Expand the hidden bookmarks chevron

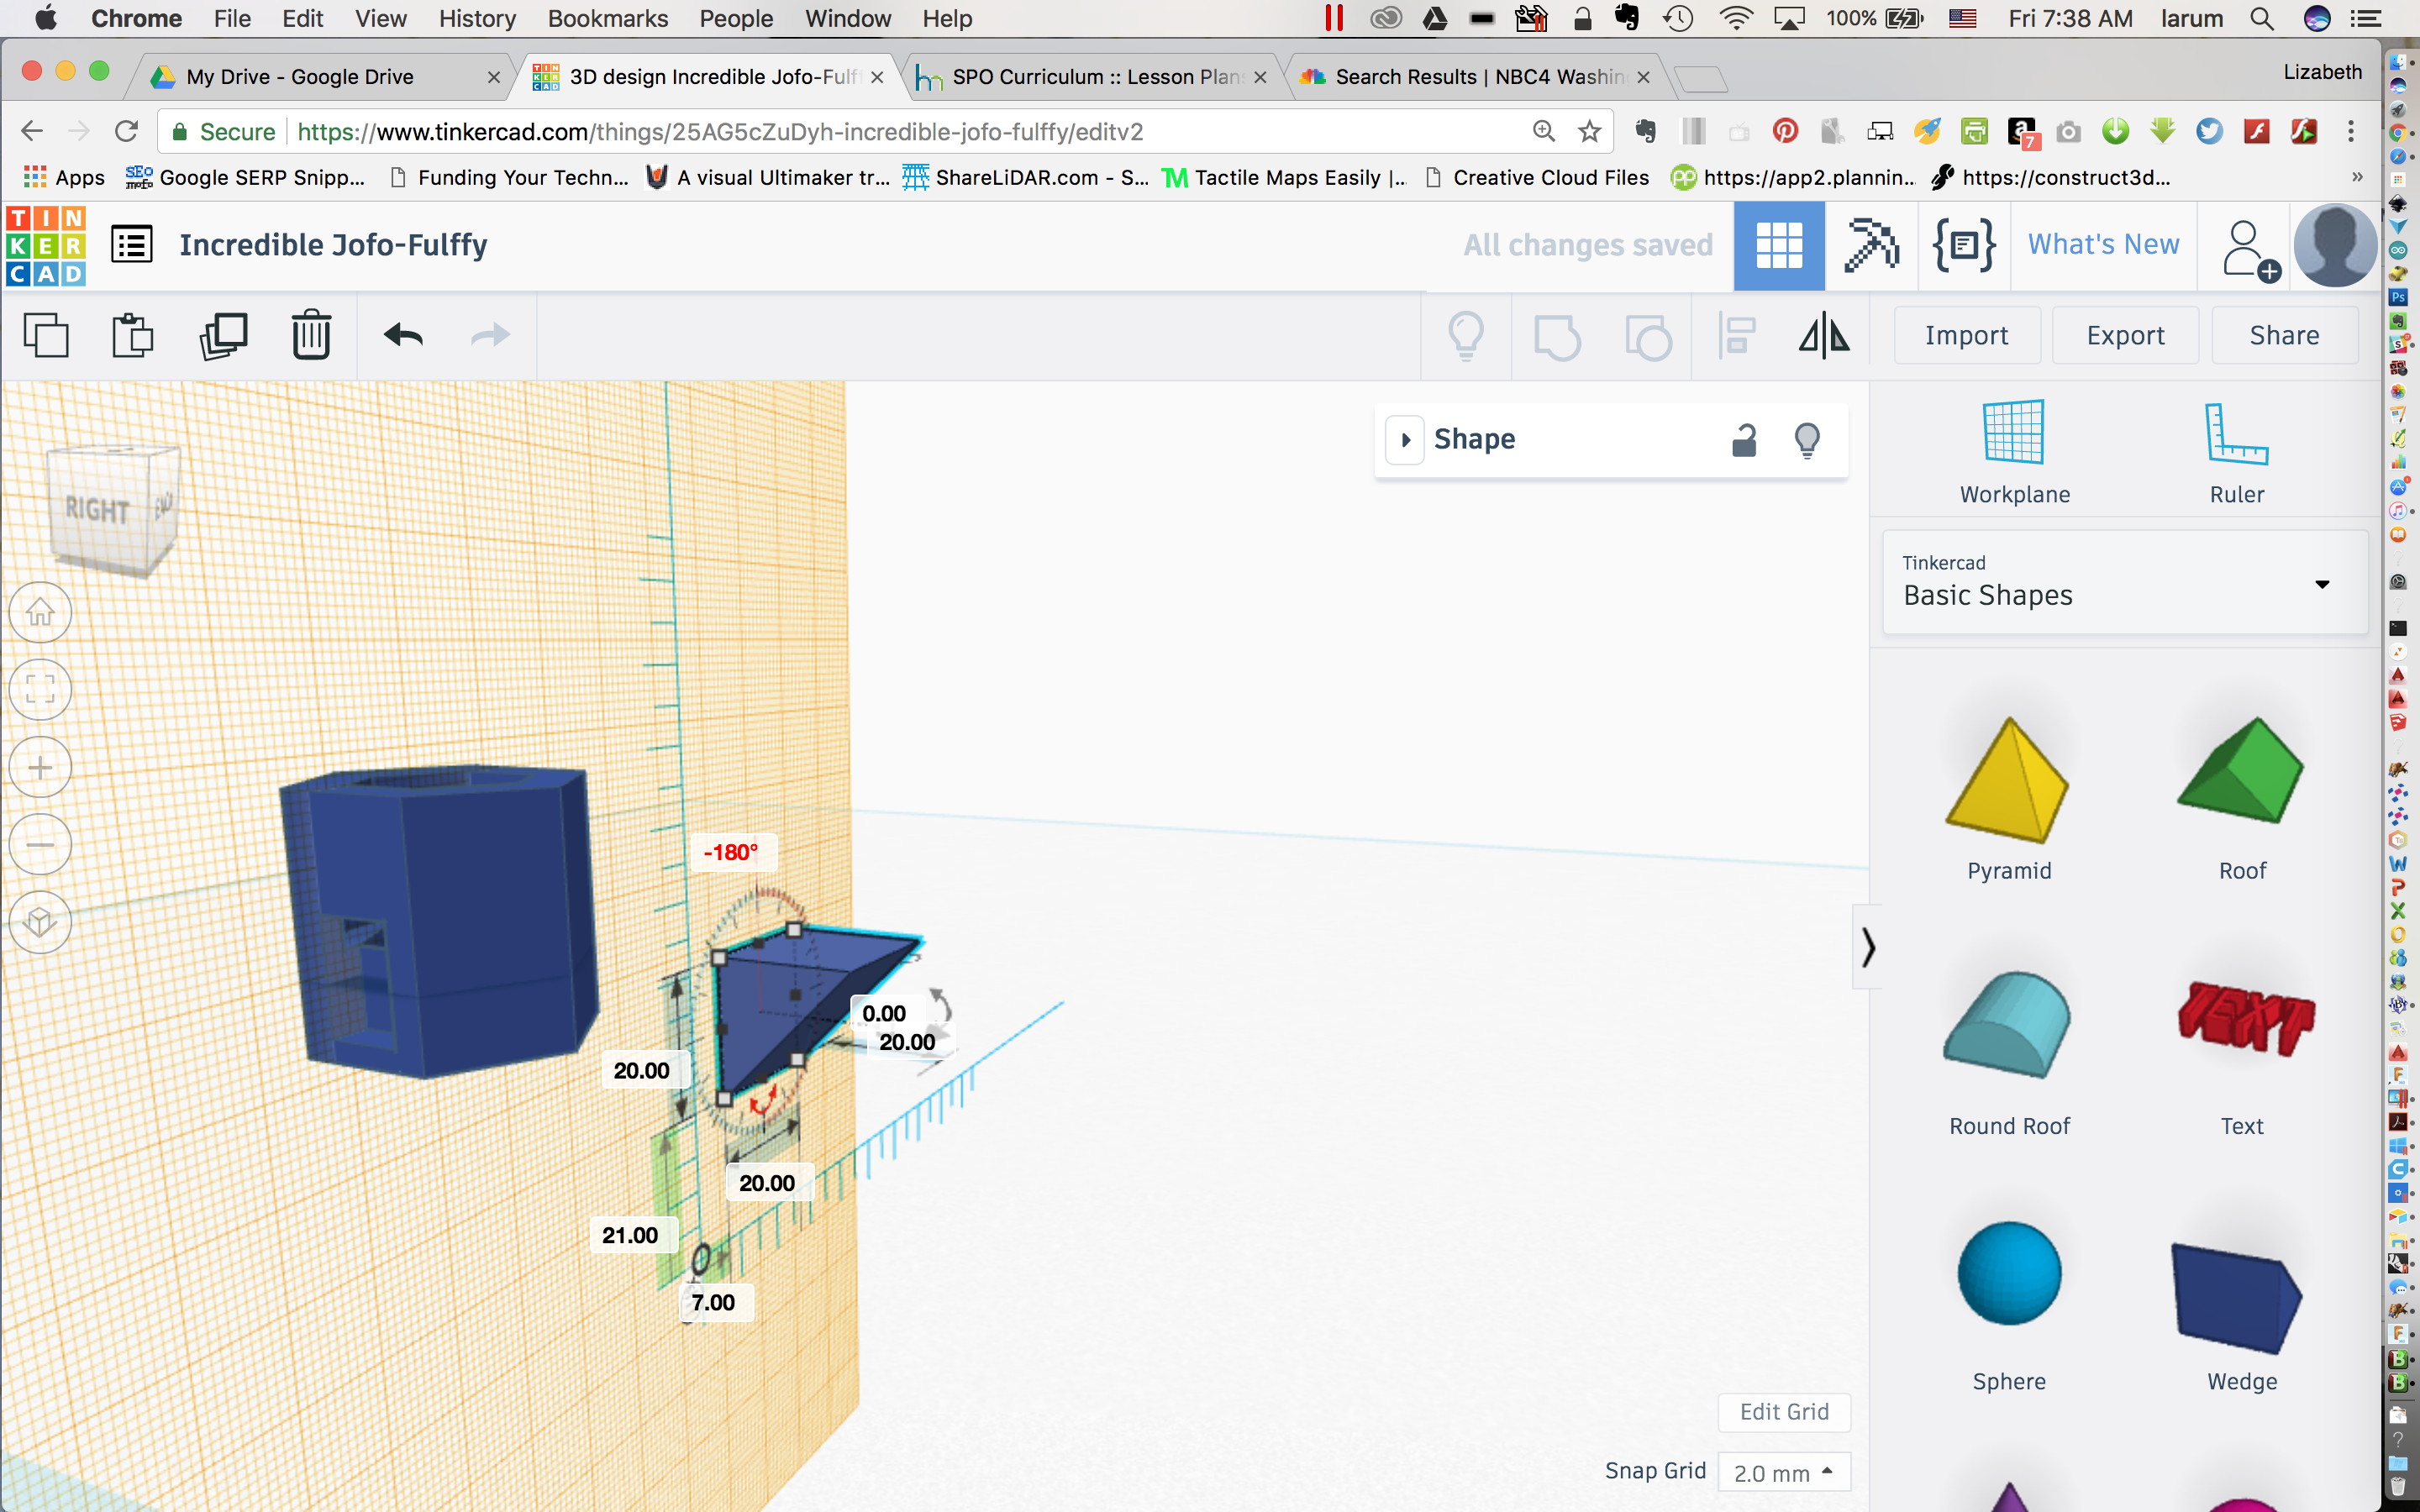2357,177
